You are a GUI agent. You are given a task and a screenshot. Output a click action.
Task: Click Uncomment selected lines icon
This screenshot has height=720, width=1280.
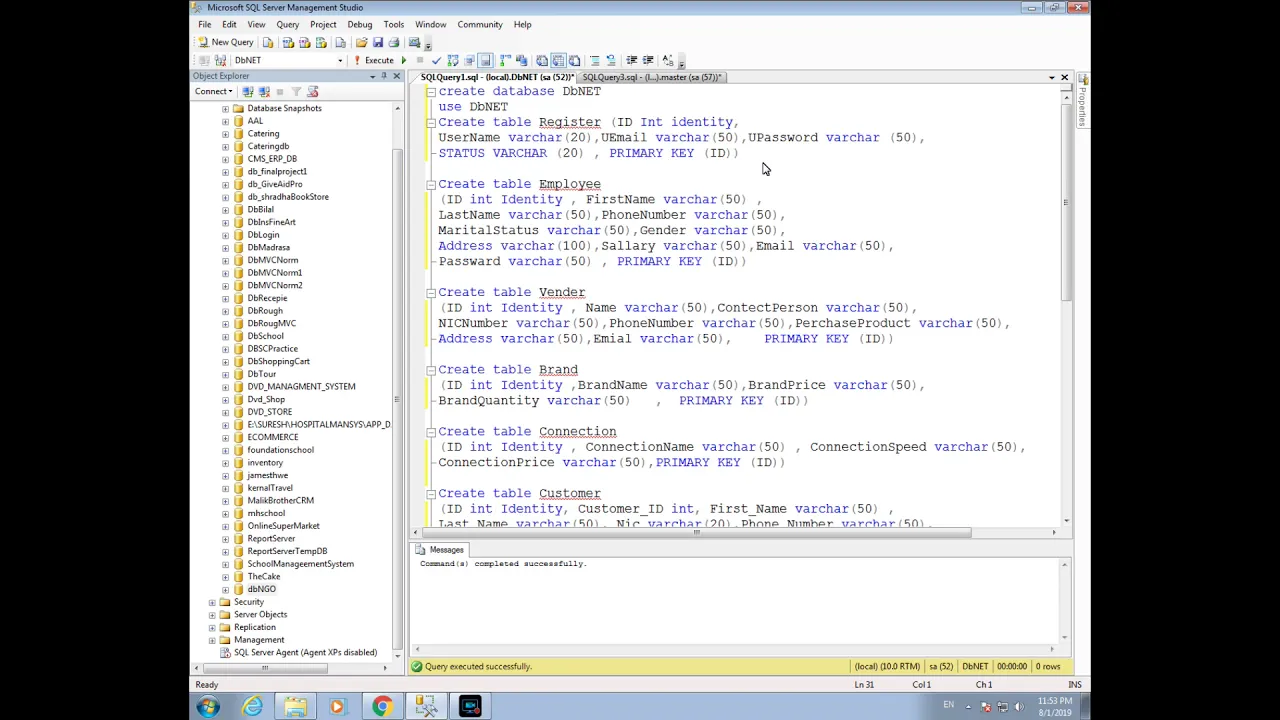(611, 60)
